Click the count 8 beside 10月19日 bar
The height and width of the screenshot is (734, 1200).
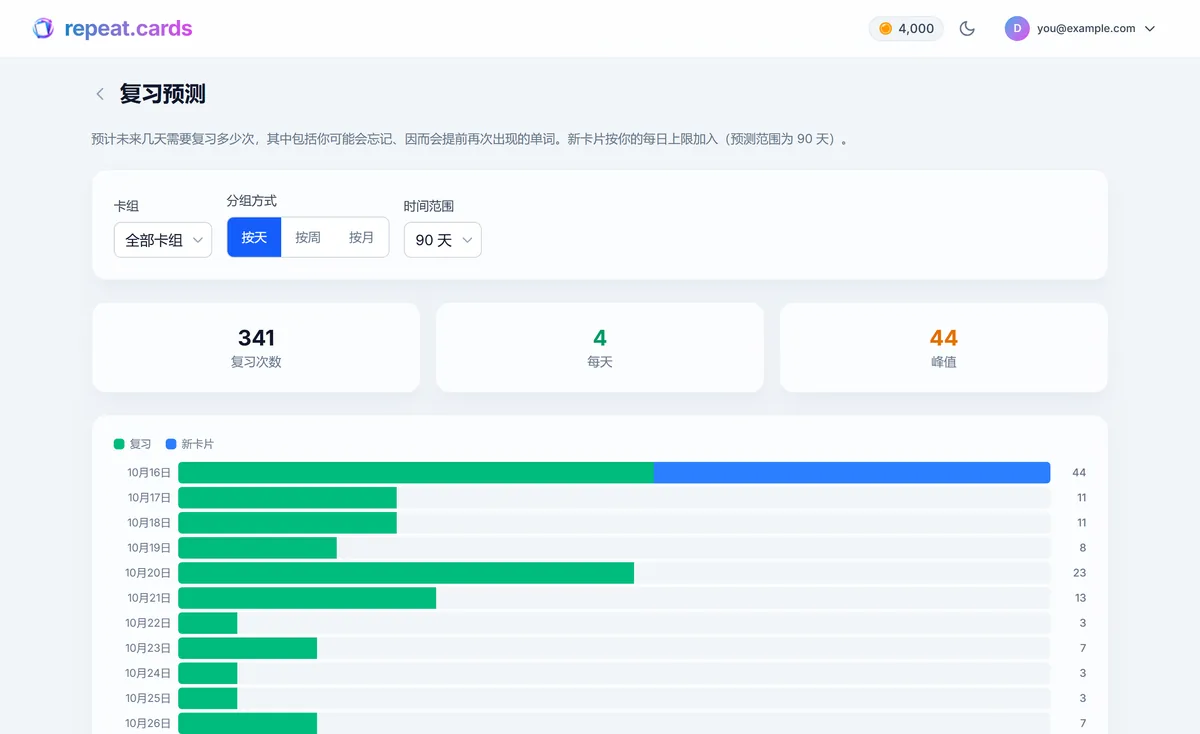(1083, 548)
